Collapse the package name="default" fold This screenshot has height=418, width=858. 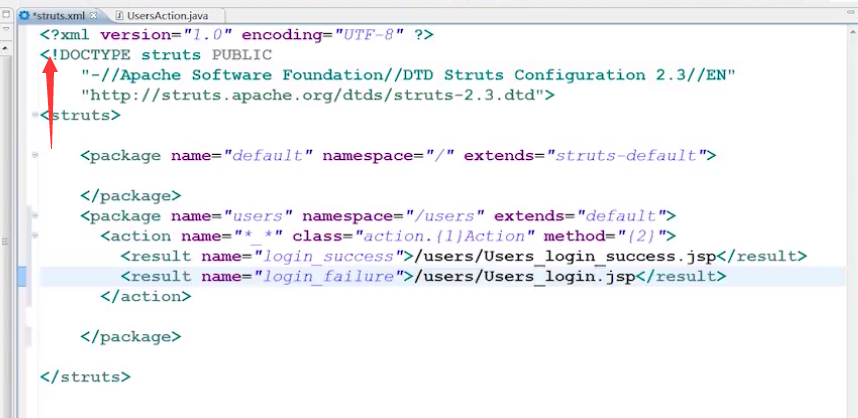pyautogui.click(x=35, y=155)
